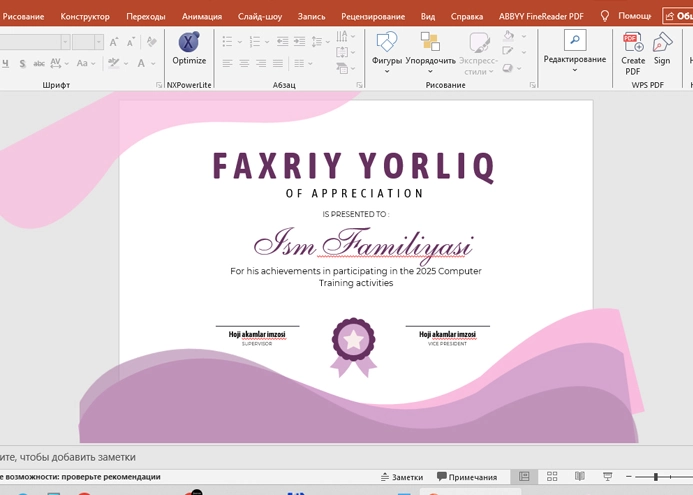The height and width of the screenshot is (495, 693).
Task: Click the award ribbon badge on slide
Action: pos(354,347)
